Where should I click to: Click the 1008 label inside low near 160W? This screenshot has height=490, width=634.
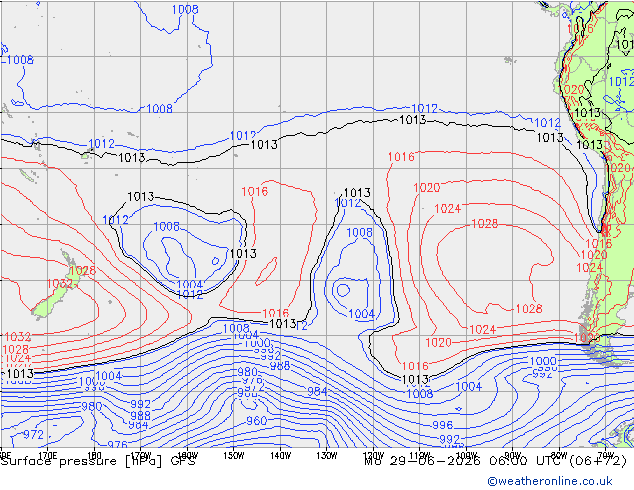tap(166, 226)
